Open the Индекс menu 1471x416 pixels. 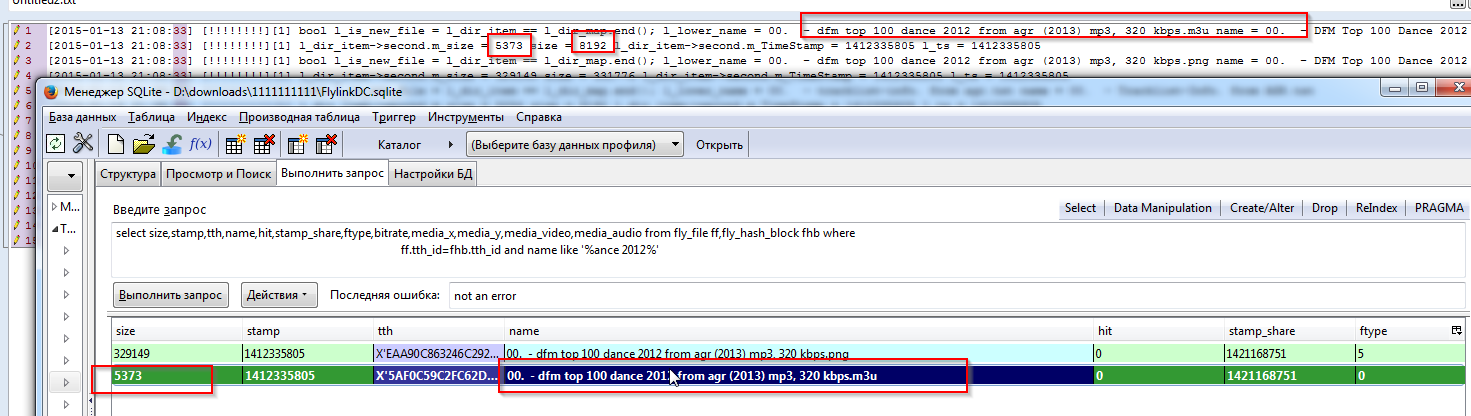(207, 117)
